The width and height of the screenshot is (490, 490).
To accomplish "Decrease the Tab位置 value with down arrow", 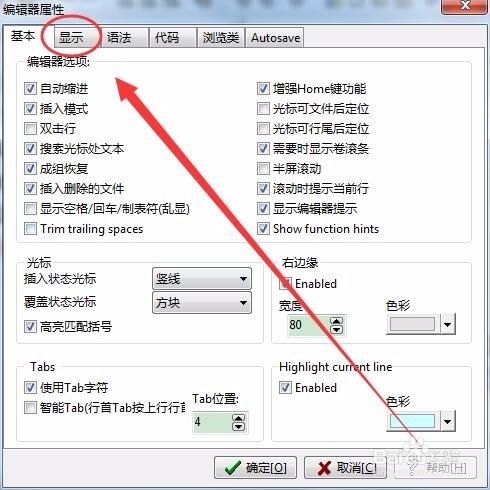I will 238,426.
